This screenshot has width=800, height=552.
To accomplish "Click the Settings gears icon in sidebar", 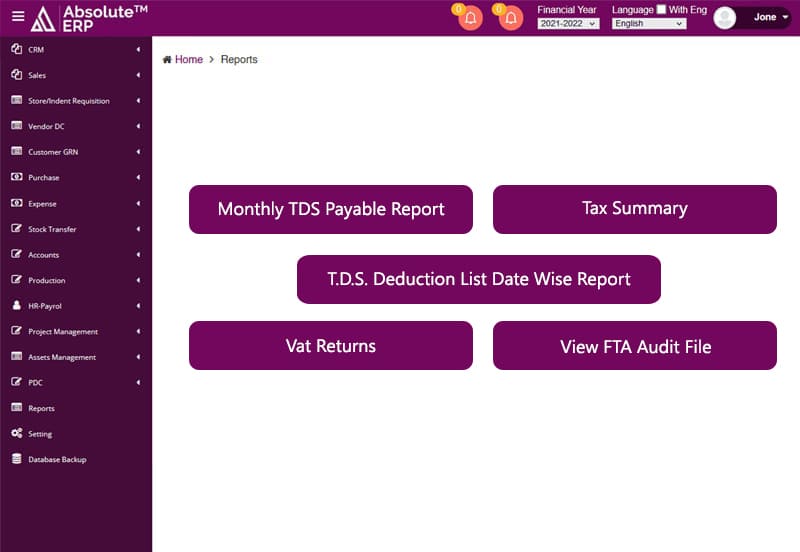I will click(x=17, y=434).
